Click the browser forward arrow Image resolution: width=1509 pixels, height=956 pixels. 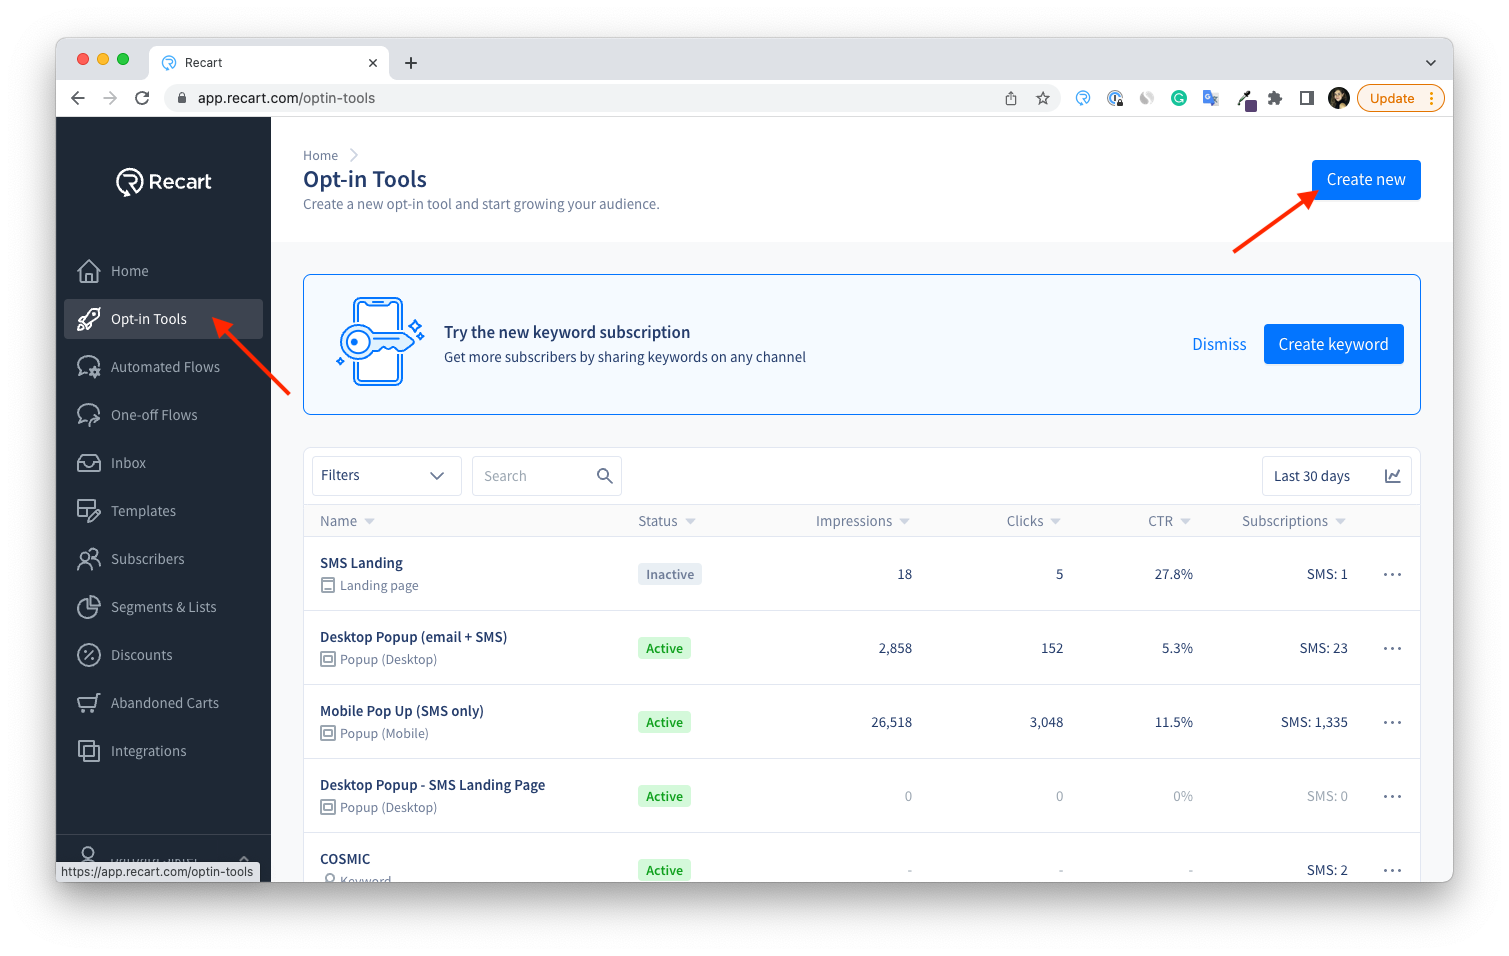(110, 98)
